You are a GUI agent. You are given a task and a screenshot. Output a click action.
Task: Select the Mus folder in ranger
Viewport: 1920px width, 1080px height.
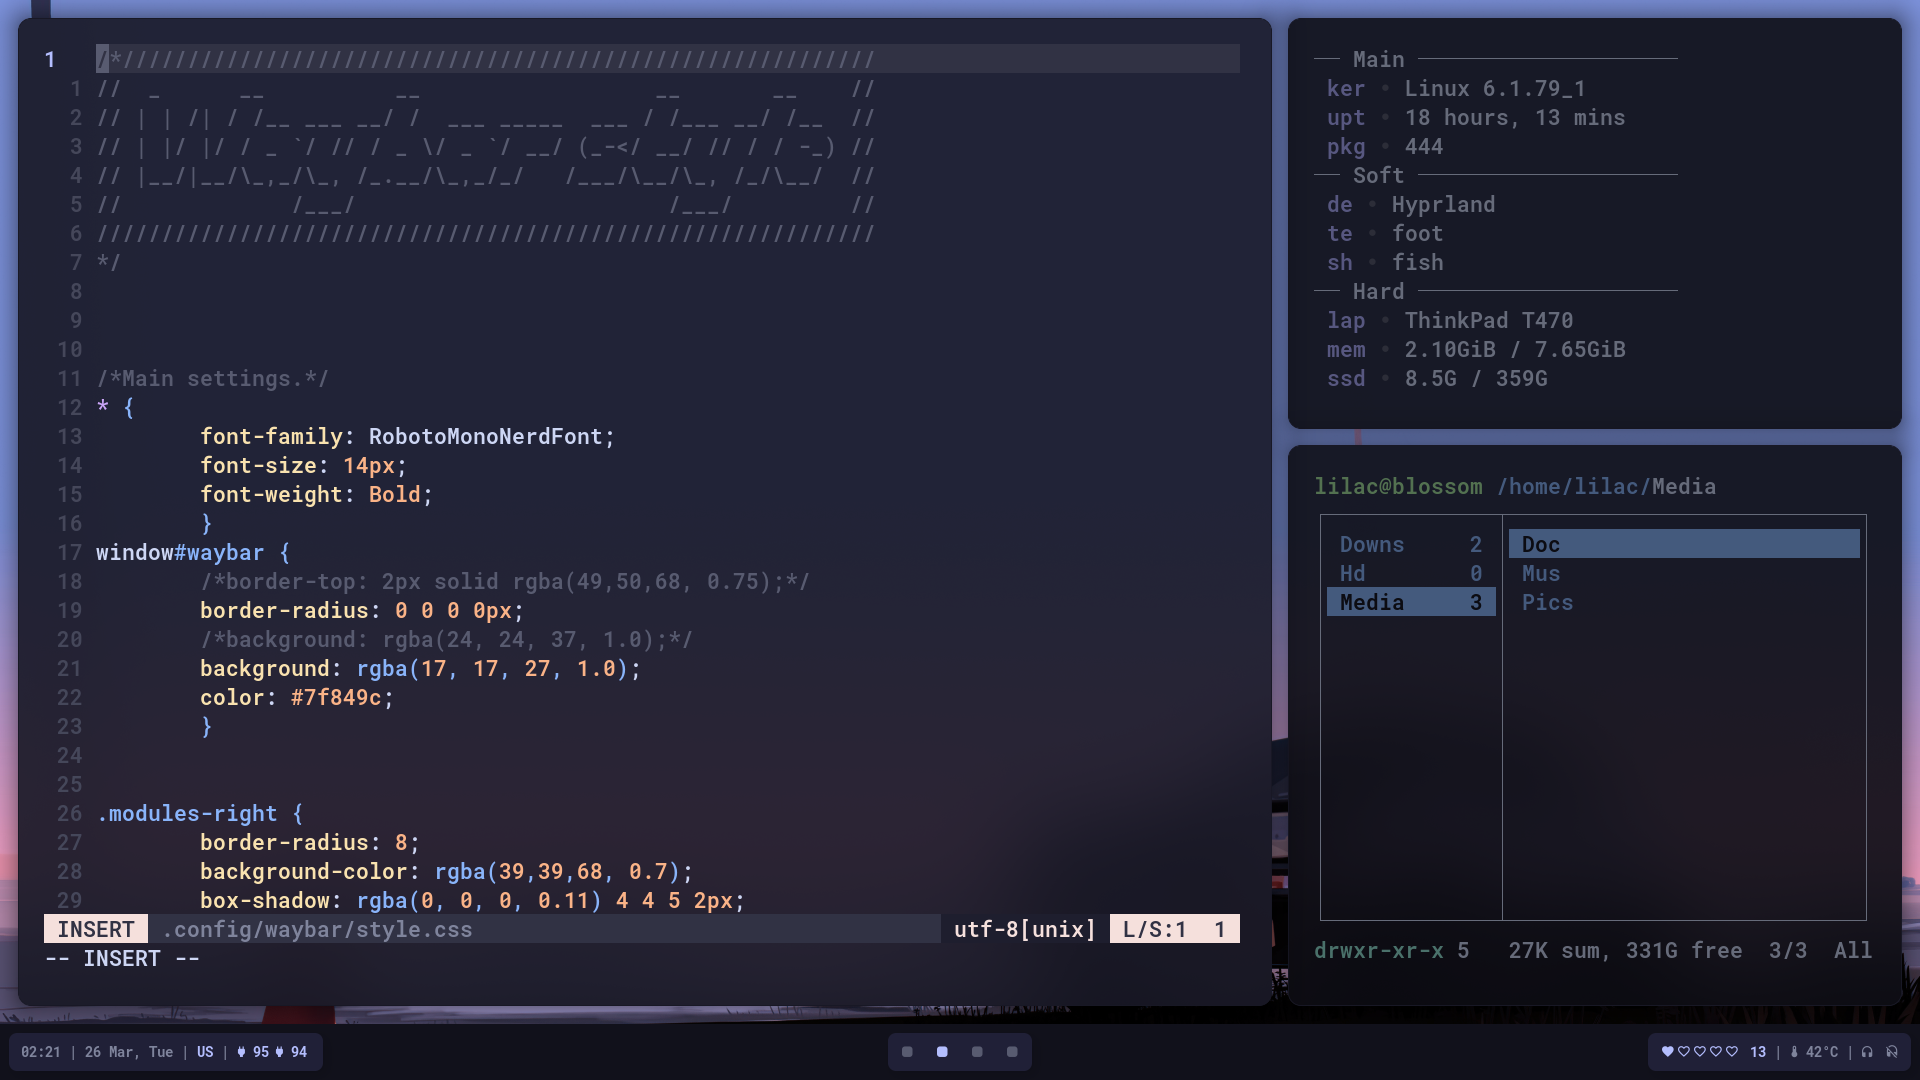coord(1541,573)
